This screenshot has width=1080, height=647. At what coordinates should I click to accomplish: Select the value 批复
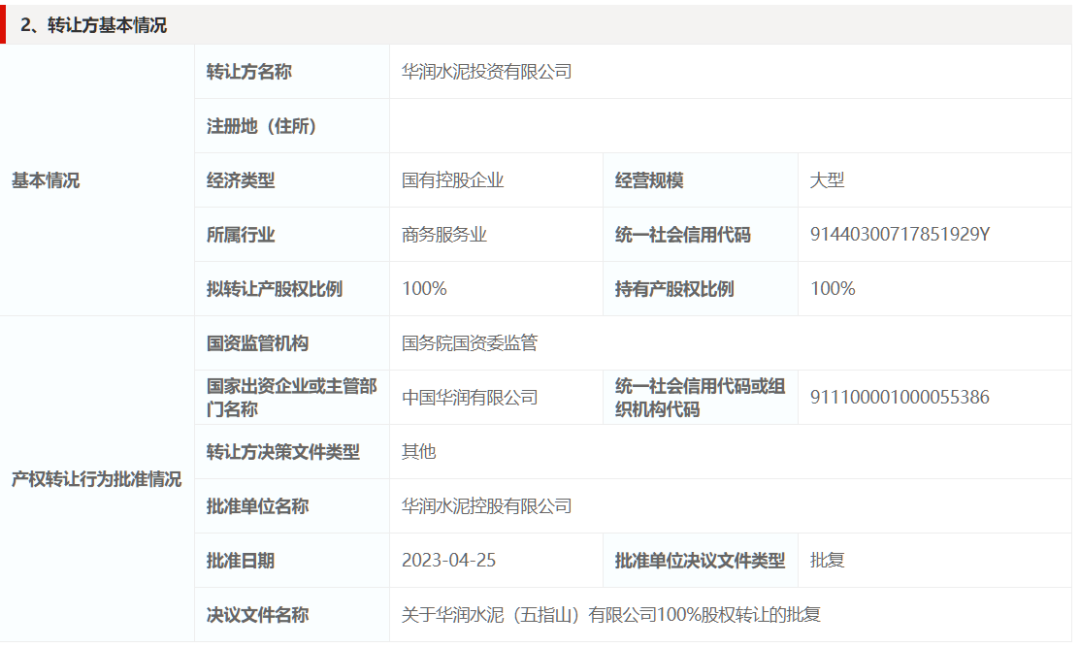[827, 561]
